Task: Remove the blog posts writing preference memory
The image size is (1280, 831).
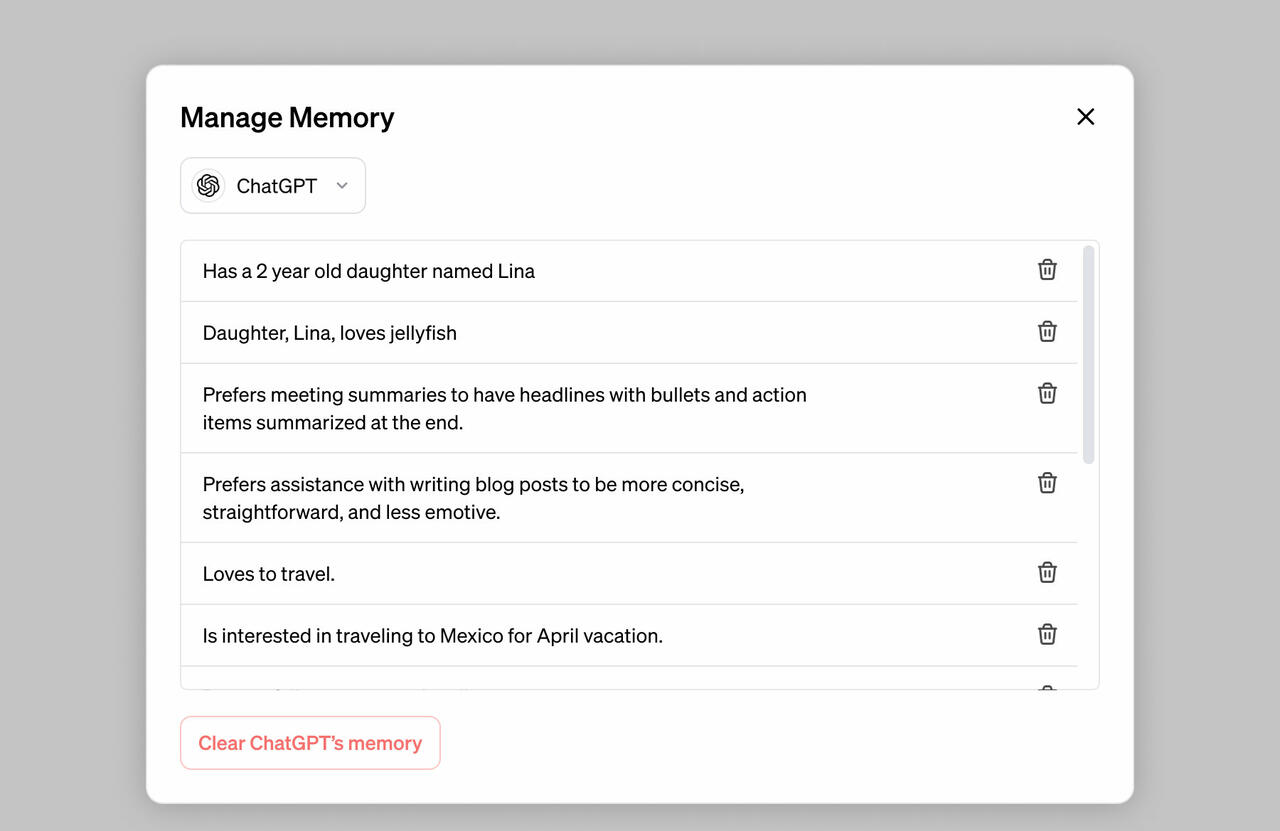Action: click(1047, 483)
